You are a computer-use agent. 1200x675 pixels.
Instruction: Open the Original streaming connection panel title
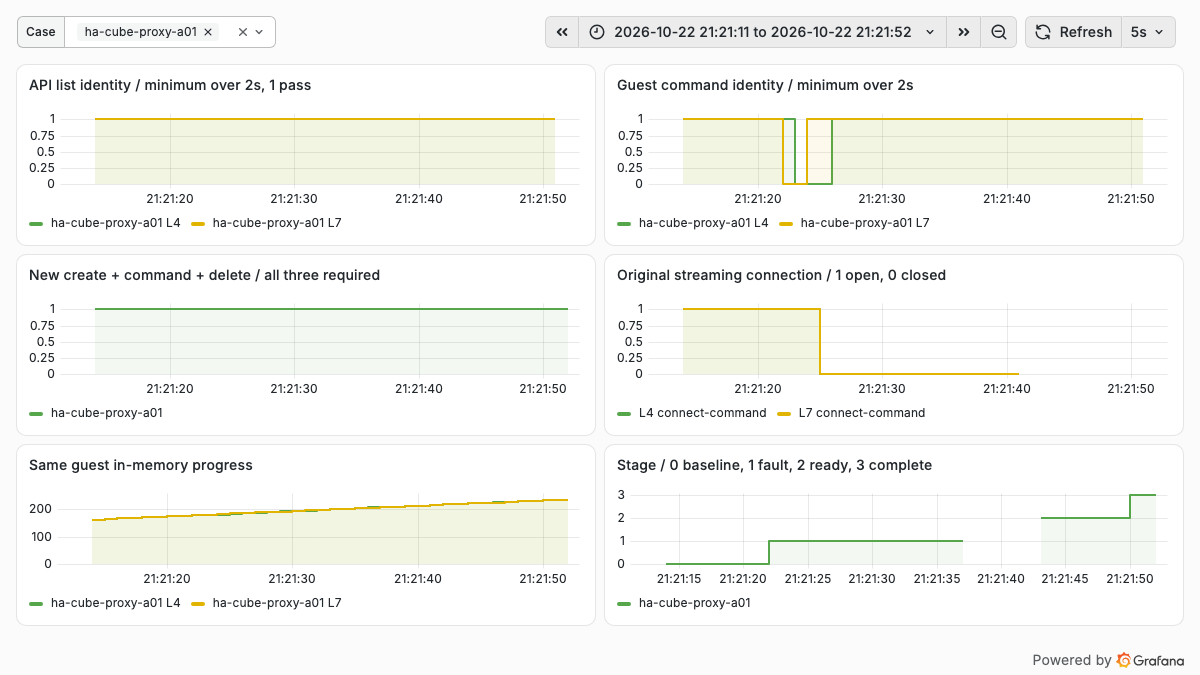[x=781, y=275]
